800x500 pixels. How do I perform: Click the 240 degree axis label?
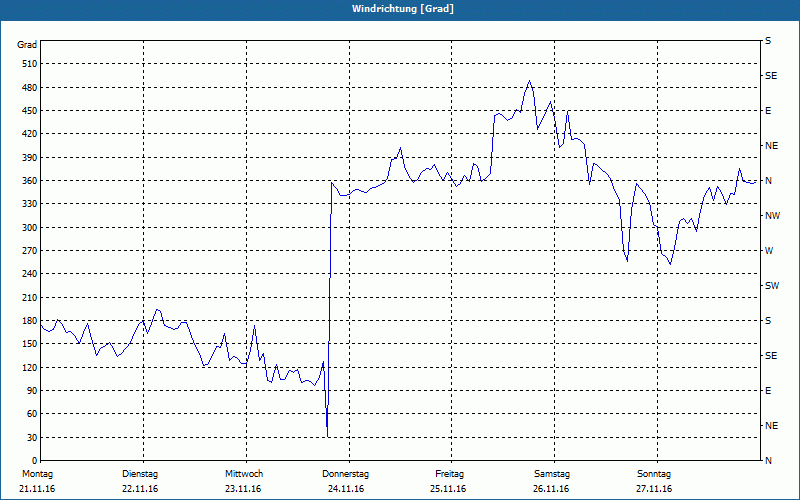tap(30, 274)
